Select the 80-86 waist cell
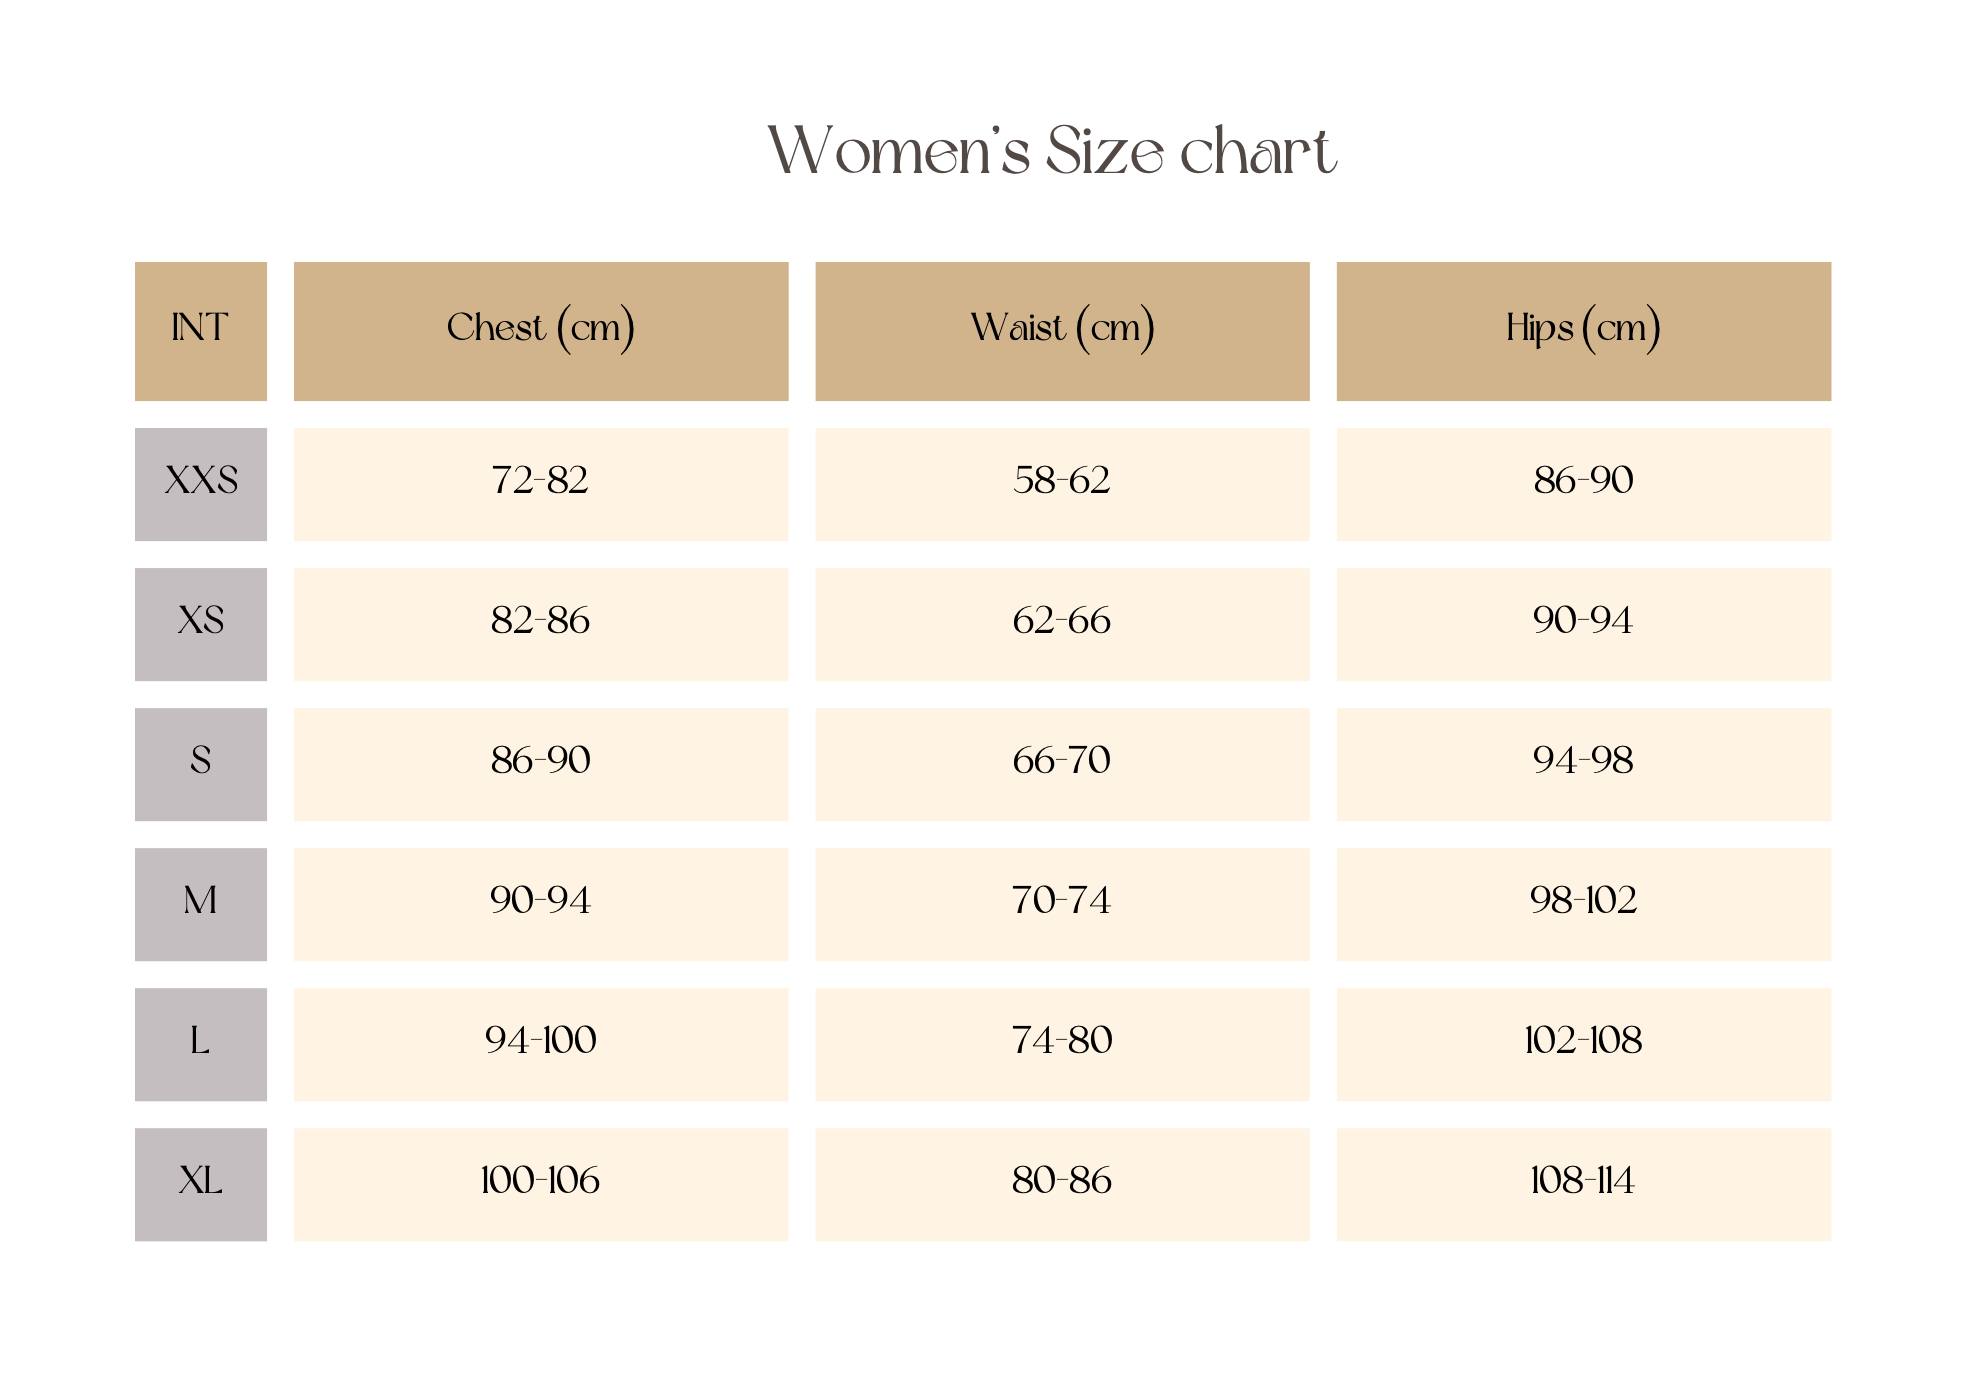Image resolution: width=1980 pixels, height=1384 pixels. (x=1062, y=1184)
